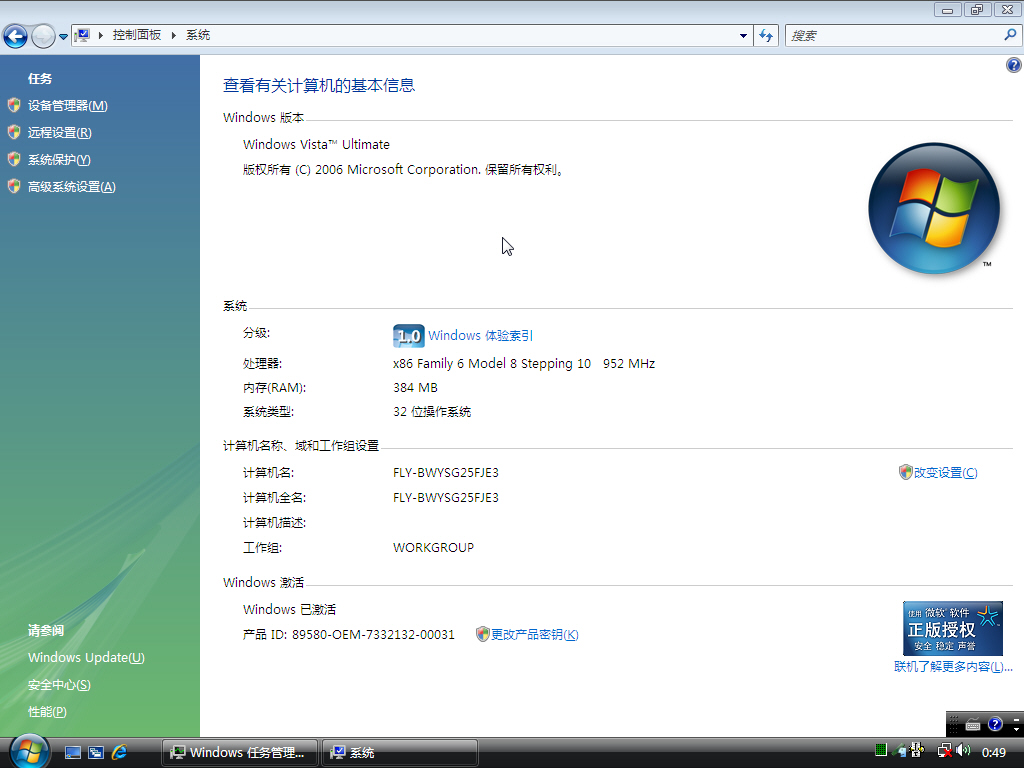Select the 系统 taskbar button

(x=400, y=752)
